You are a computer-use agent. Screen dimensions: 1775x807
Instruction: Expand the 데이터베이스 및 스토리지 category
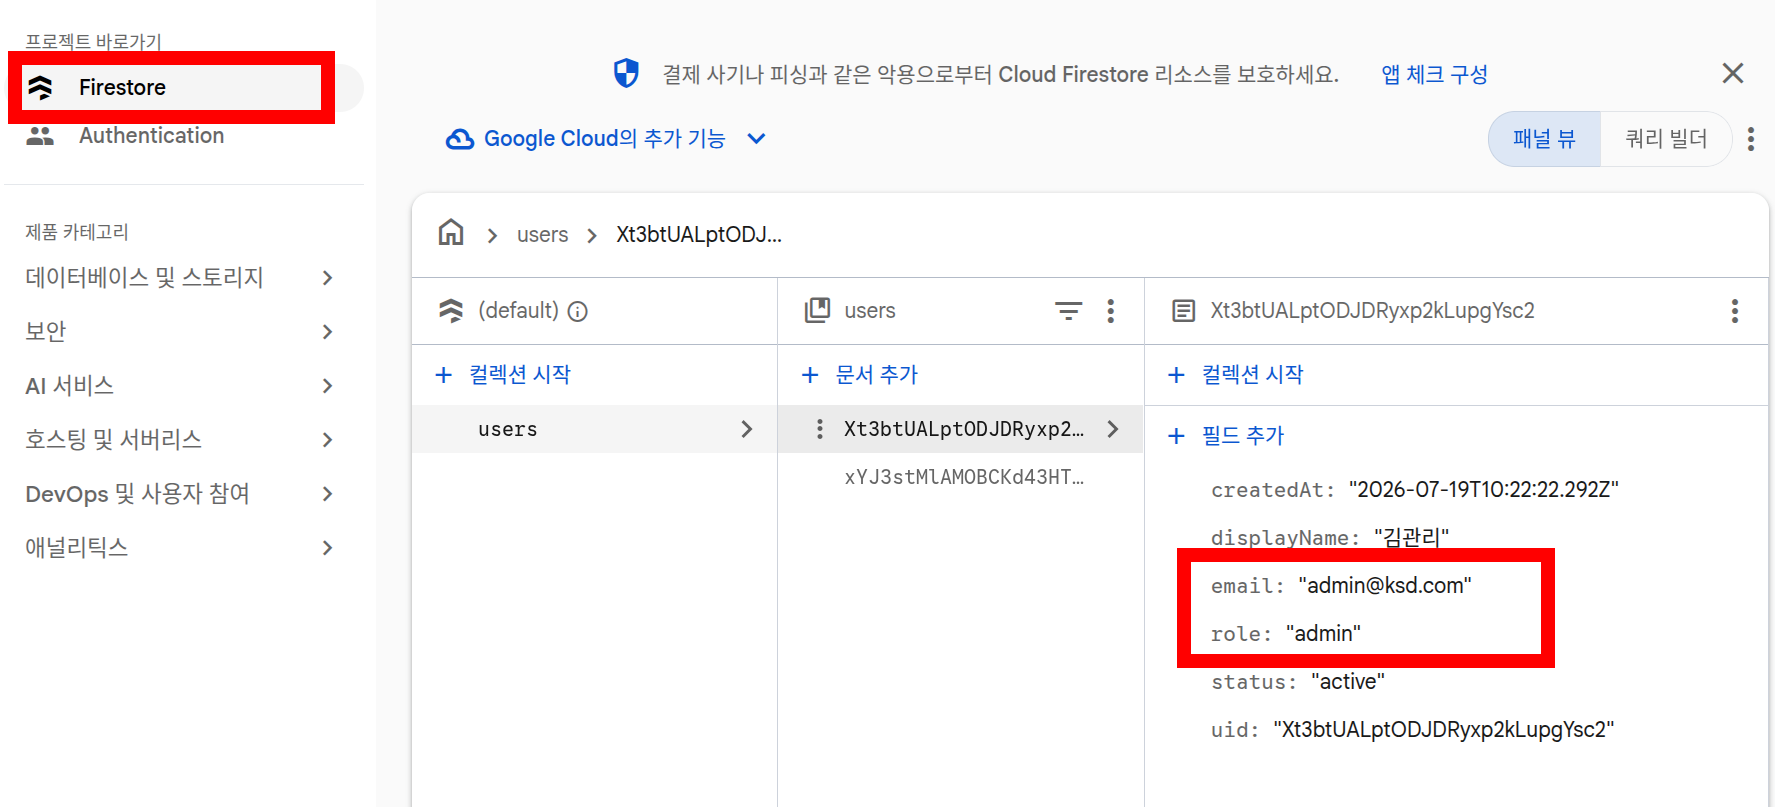pyautogui.click(x=180, y=278)
